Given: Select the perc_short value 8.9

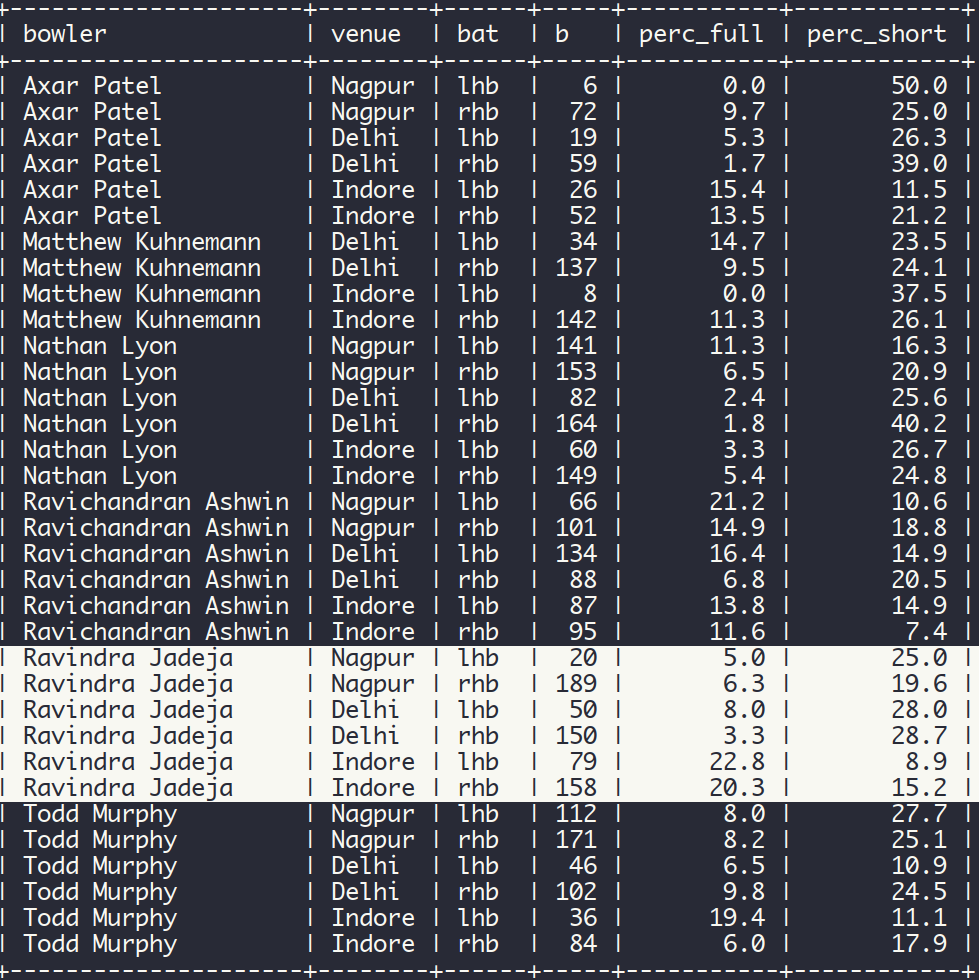Looking at the screenshot, I should 926,762.
